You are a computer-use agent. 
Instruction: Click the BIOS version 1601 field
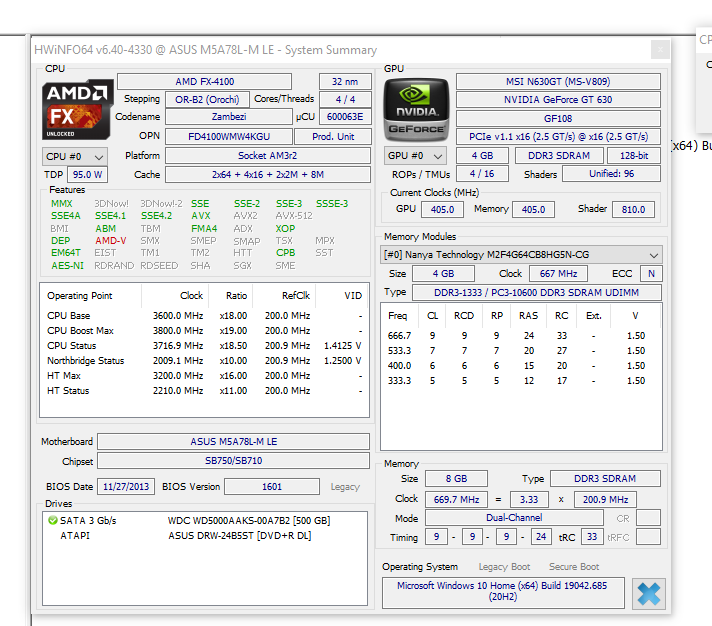(272, 487)
